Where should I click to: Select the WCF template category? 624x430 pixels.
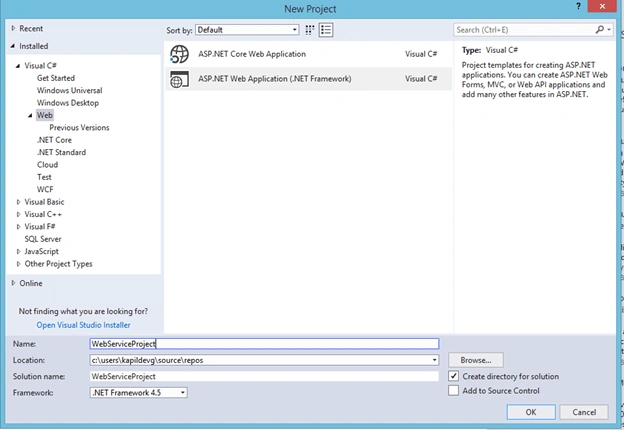coord(45,189)
